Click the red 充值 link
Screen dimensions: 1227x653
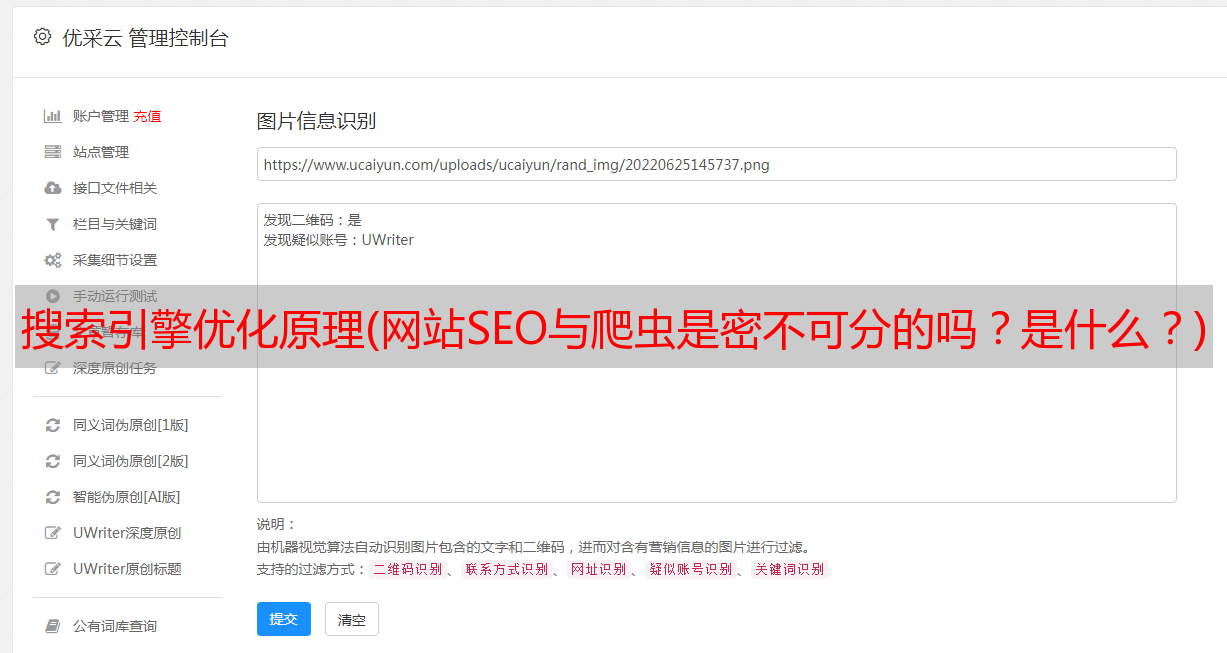pyautogui.click(x=147, y=116)
